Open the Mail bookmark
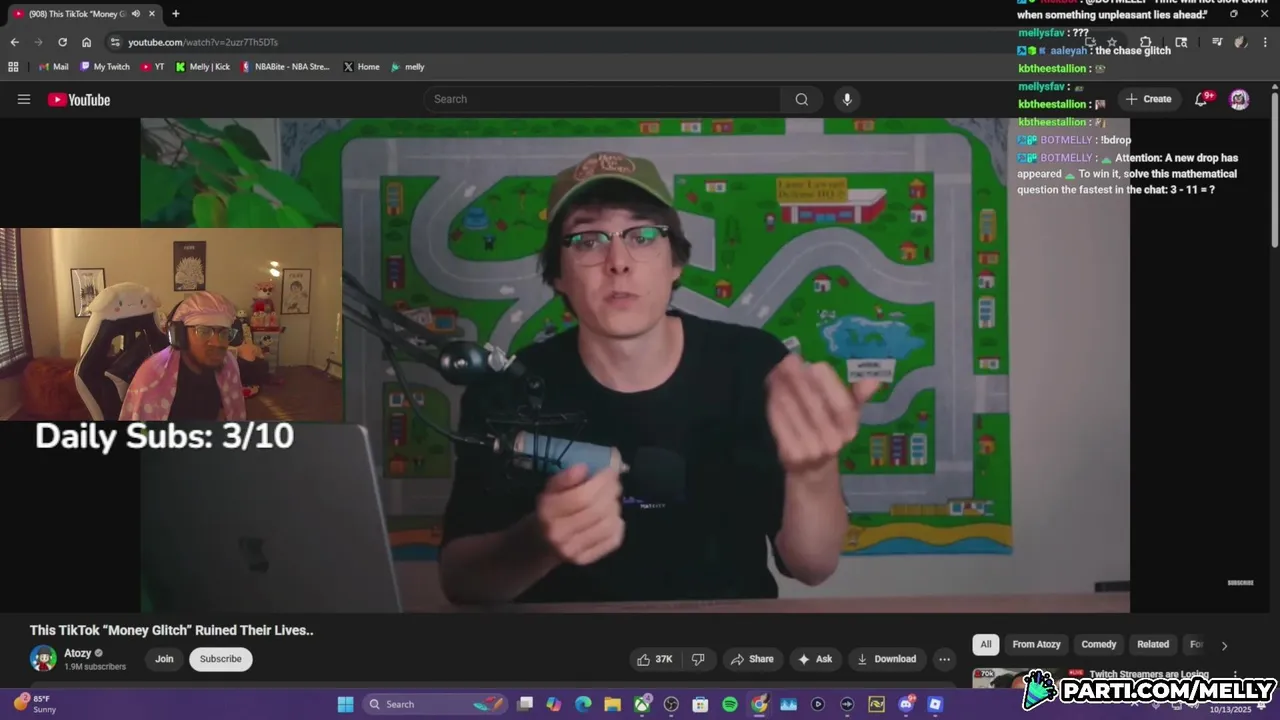1280x720 pixels. [x=54, y=67]
